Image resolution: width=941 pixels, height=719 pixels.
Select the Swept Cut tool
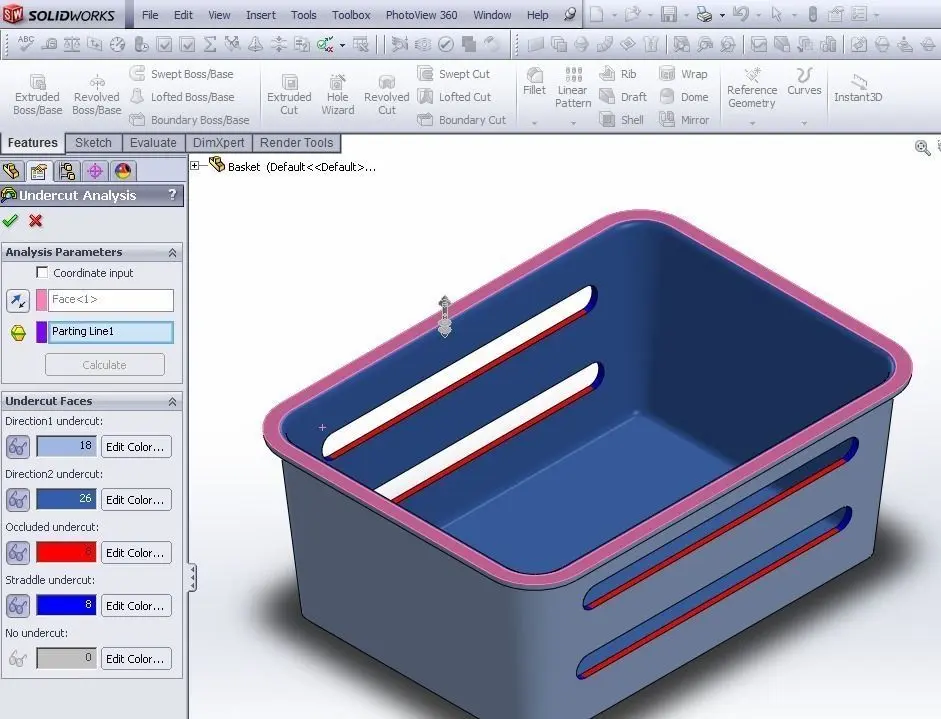454,74
